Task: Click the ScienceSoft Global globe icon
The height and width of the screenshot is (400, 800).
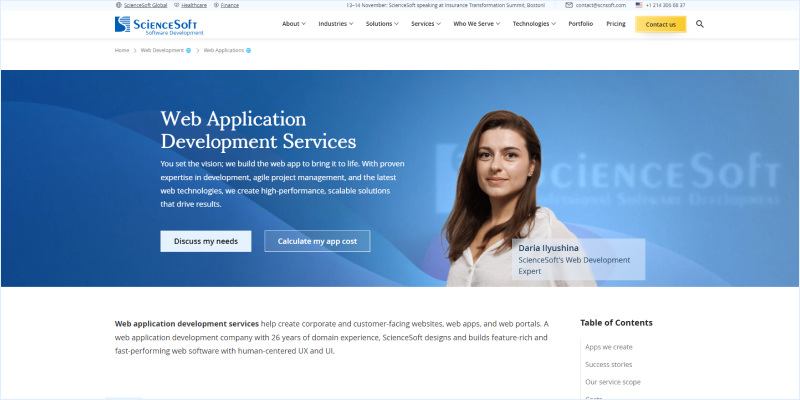Action: pos(118,5)
